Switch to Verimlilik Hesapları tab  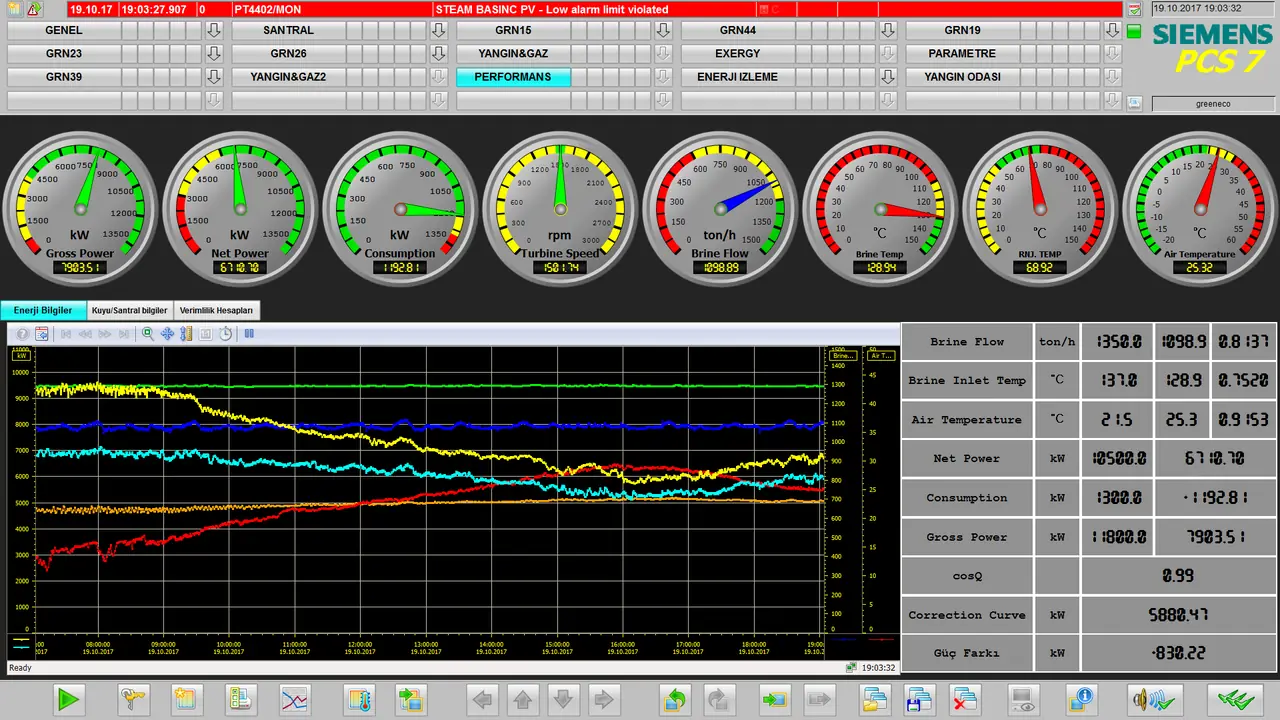tap(216, 311)
